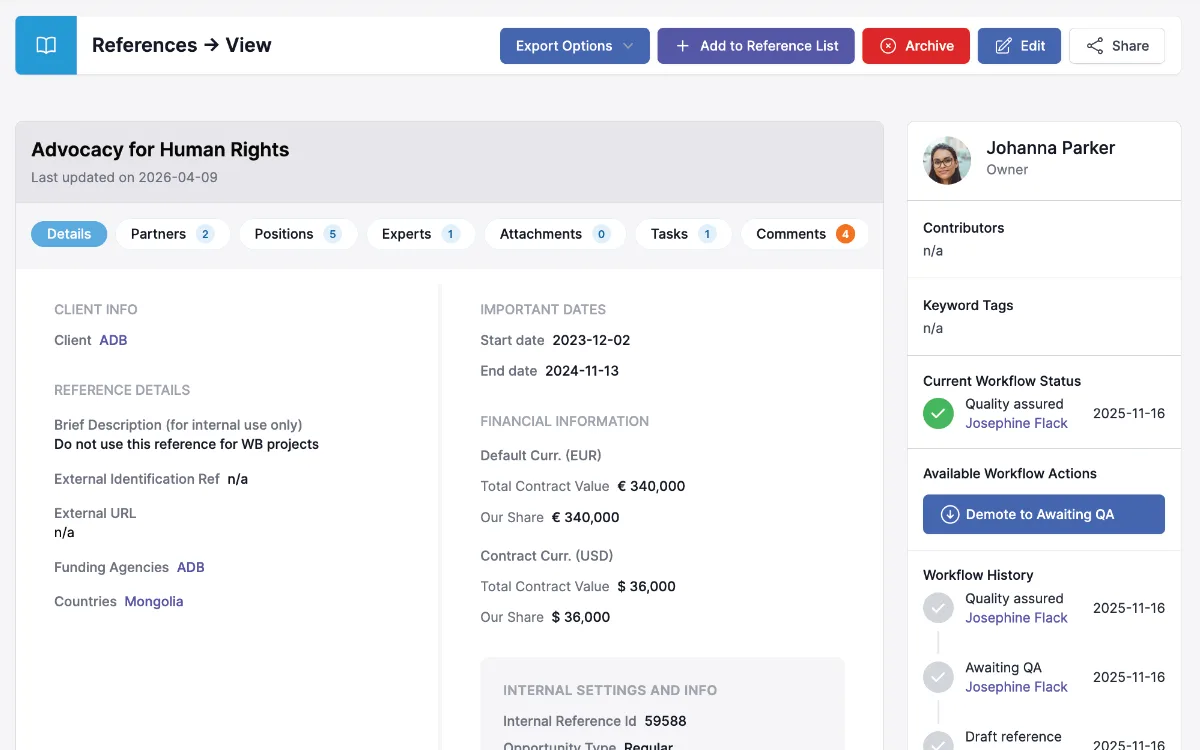Open Johanna Parker's profile photo
The image size is (1200, 750).
[x=947, y=160]
